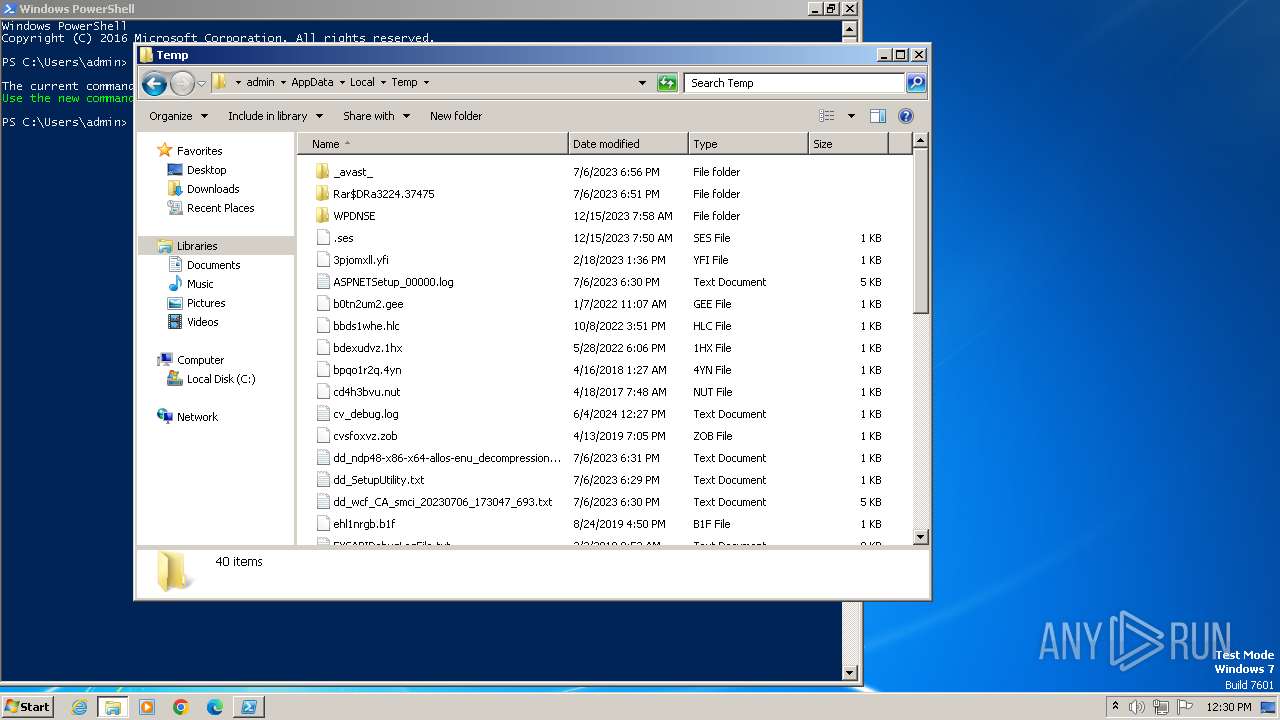Open the view options dropdown arrow

851,116
